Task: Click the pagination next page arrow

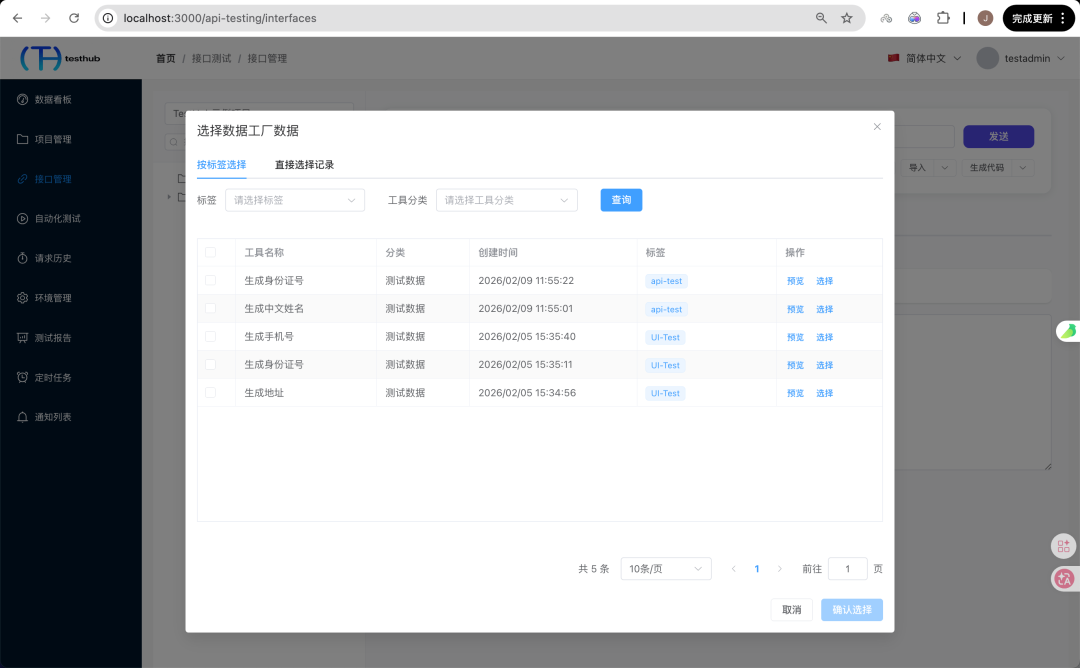Action: [x=779, y=569]
